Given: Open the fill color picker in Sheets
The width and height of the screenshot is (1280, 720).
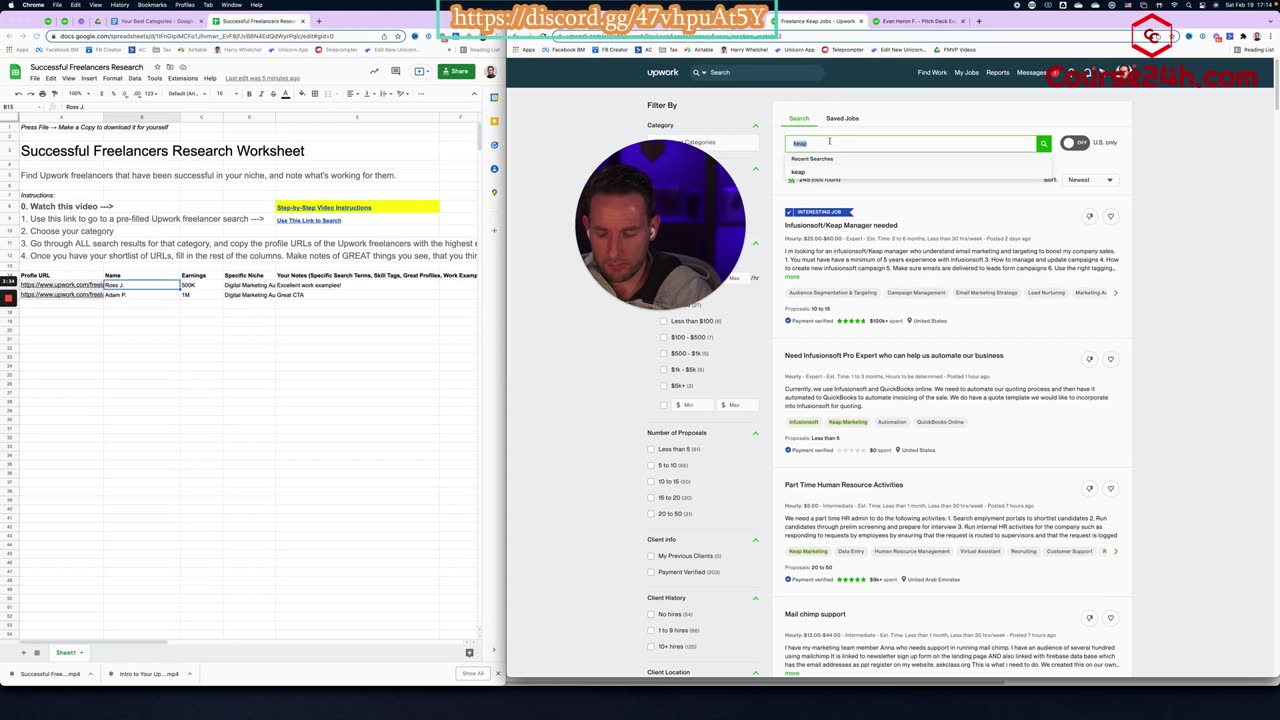Looking at the screenshot, I should [302, 94].
